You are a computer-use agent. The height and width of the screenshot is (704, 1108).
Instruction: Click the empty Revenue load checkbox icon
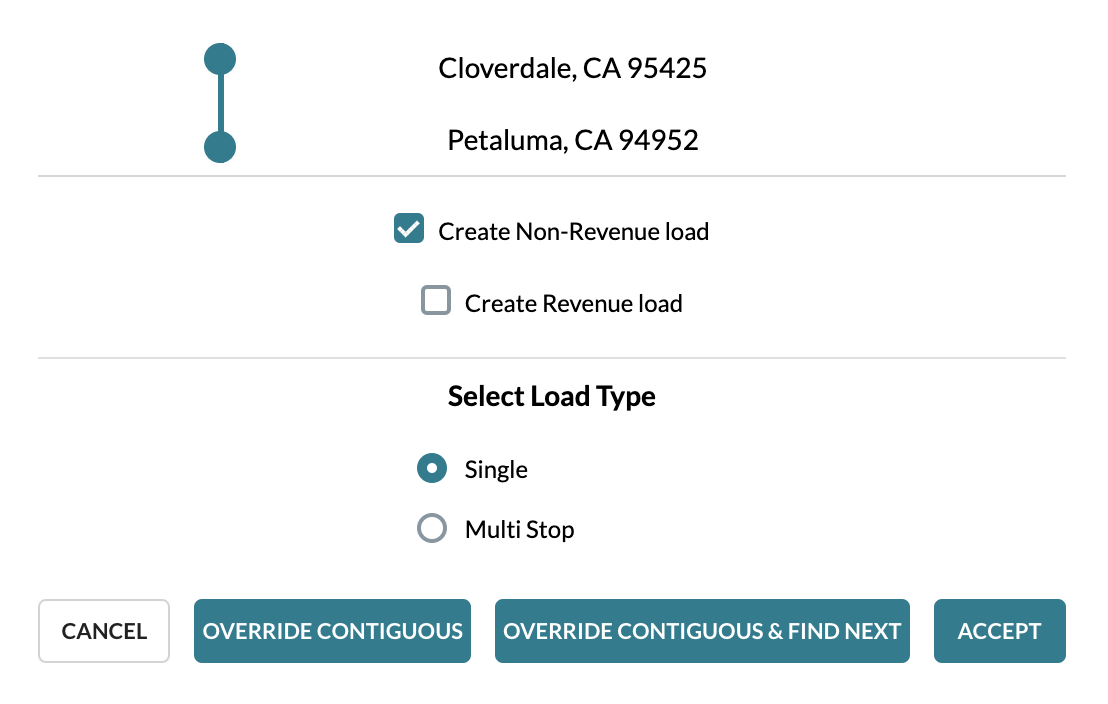click(x=435, y=300)
